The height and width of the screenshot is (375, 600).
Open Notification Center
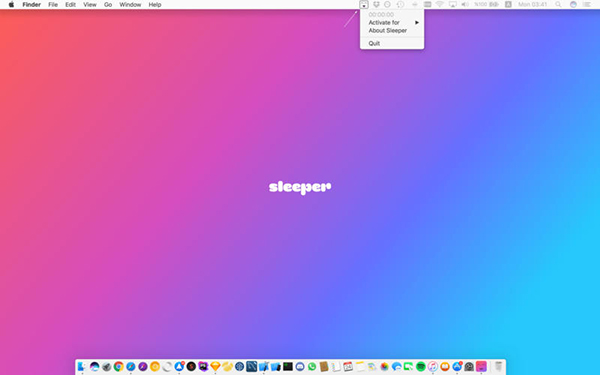(x=587, y=5)
